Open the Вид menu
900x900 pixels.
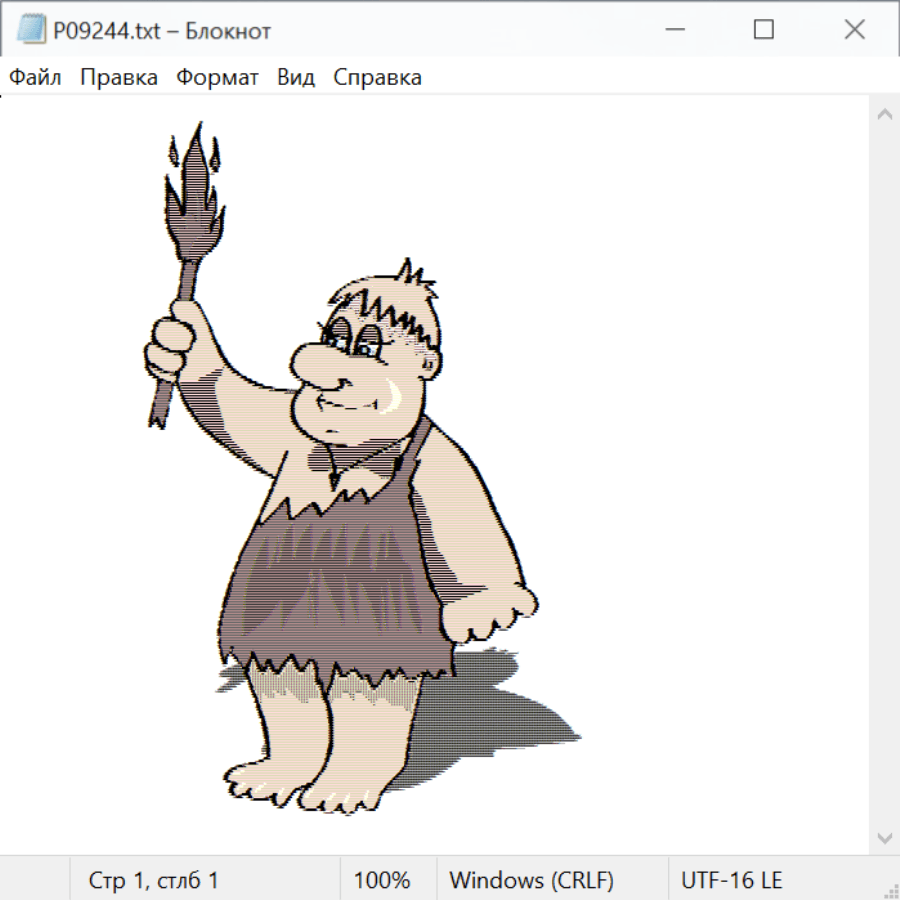[296, 78]
